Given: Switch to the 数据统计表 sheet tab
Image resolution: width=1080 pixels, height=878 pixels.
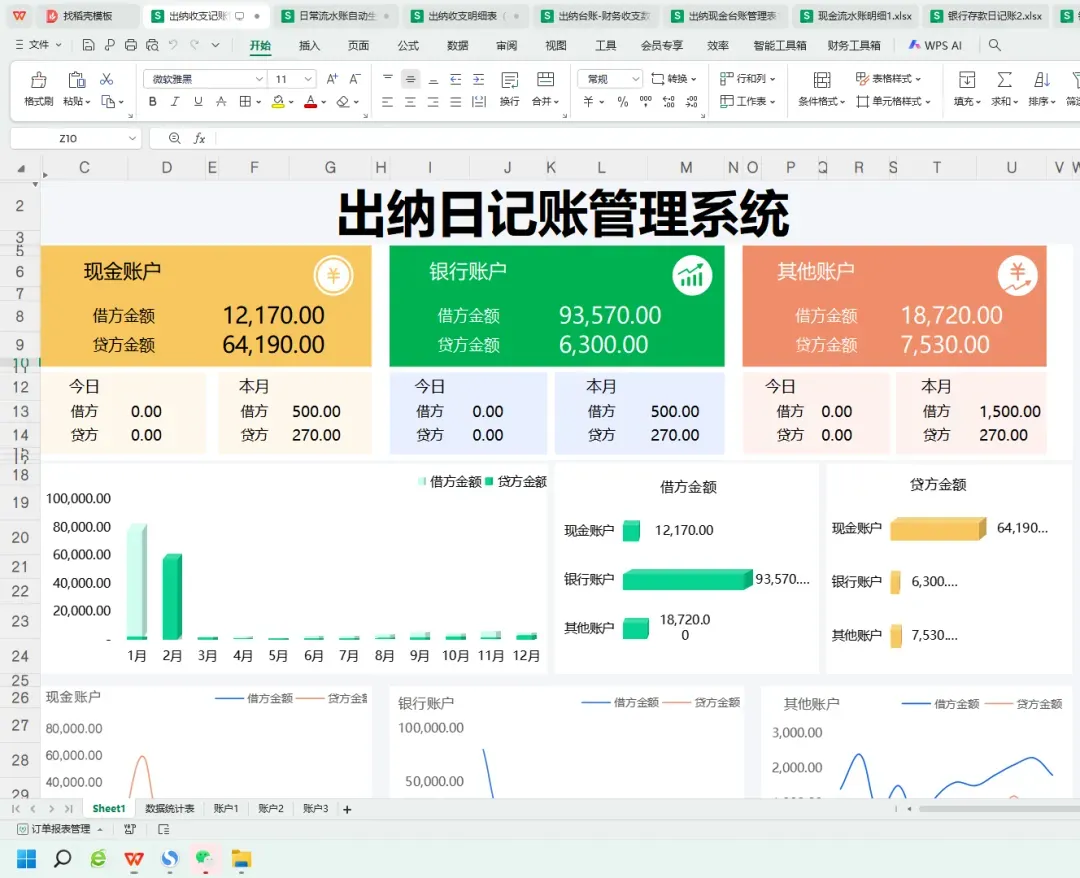Looking at the screenshot, I should [169, 808].
